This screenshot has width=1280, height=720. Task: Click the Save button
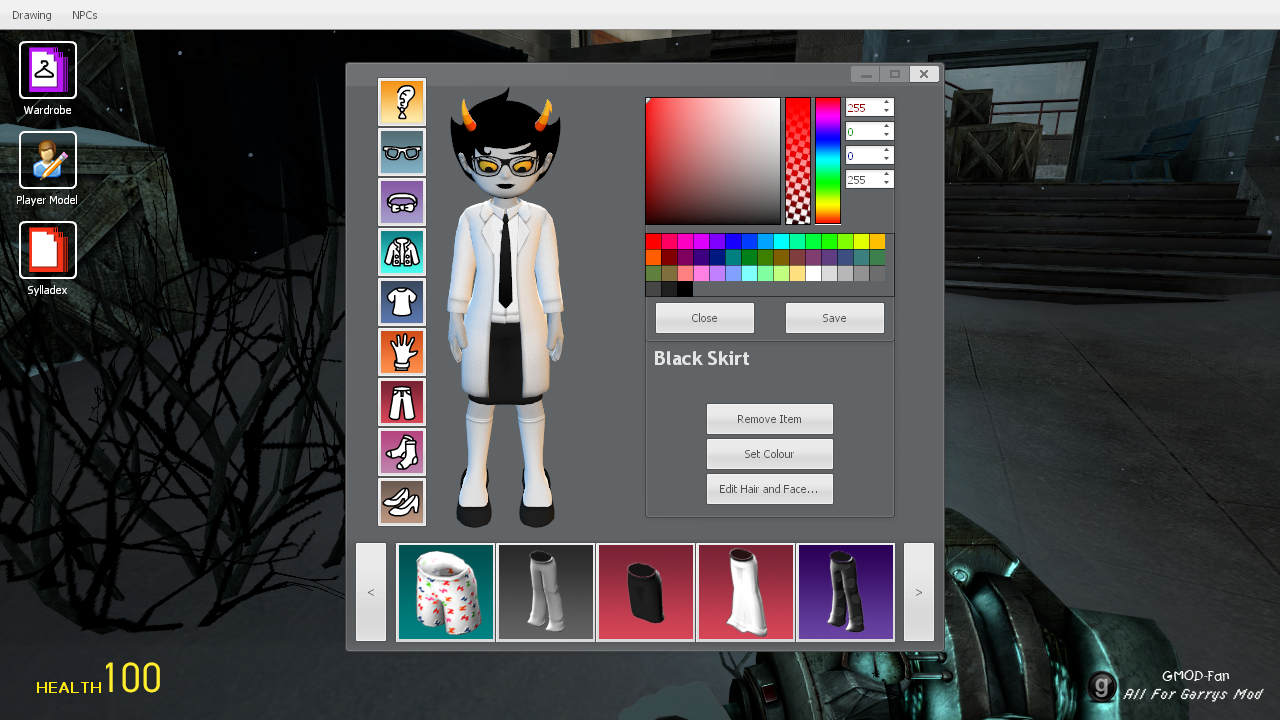835,318
